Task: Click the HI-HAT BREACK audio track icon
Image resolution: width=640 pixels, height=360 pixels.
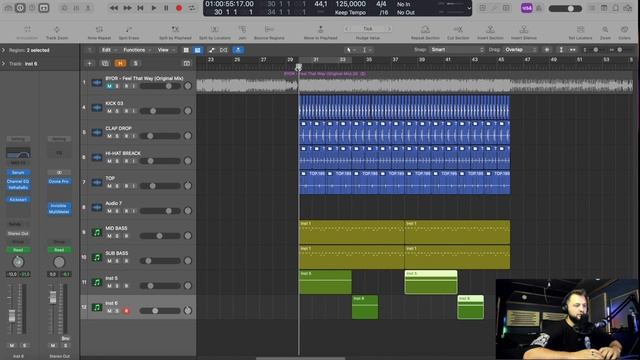Action: pos(97,157)
